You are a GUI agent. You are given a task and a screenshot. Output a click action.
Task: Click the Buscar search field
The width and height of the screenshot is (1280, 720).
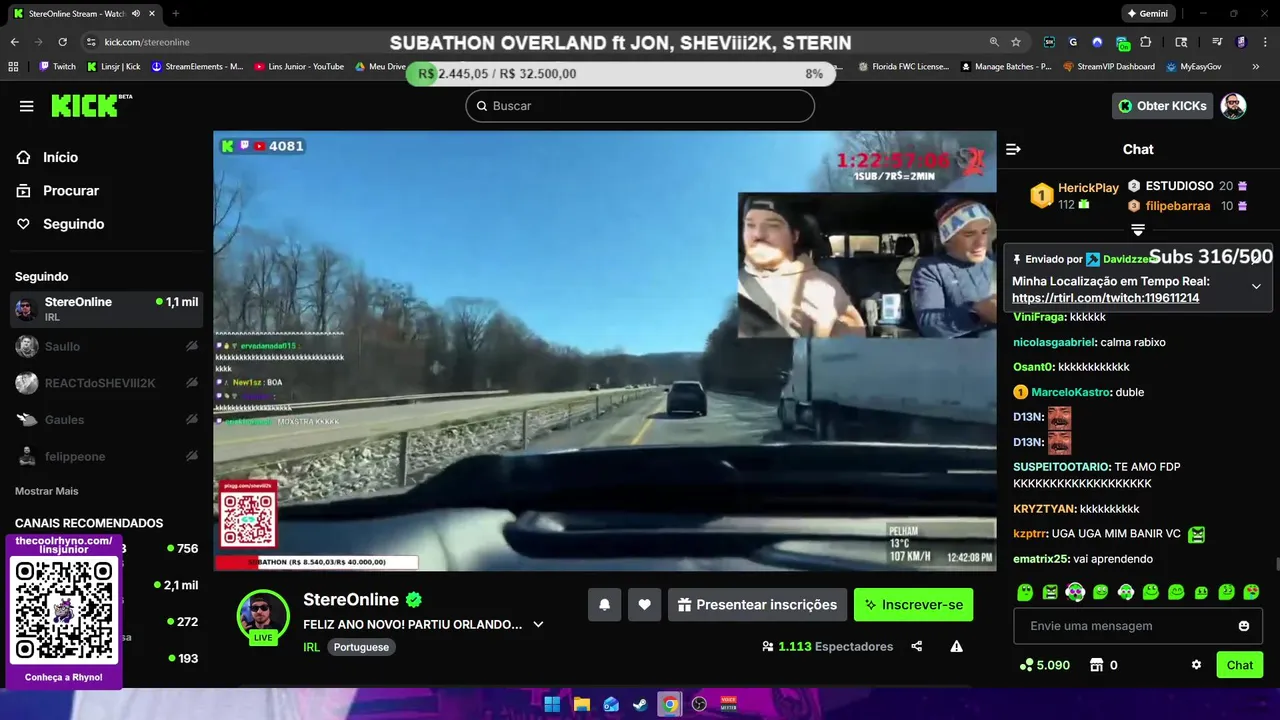640,106
